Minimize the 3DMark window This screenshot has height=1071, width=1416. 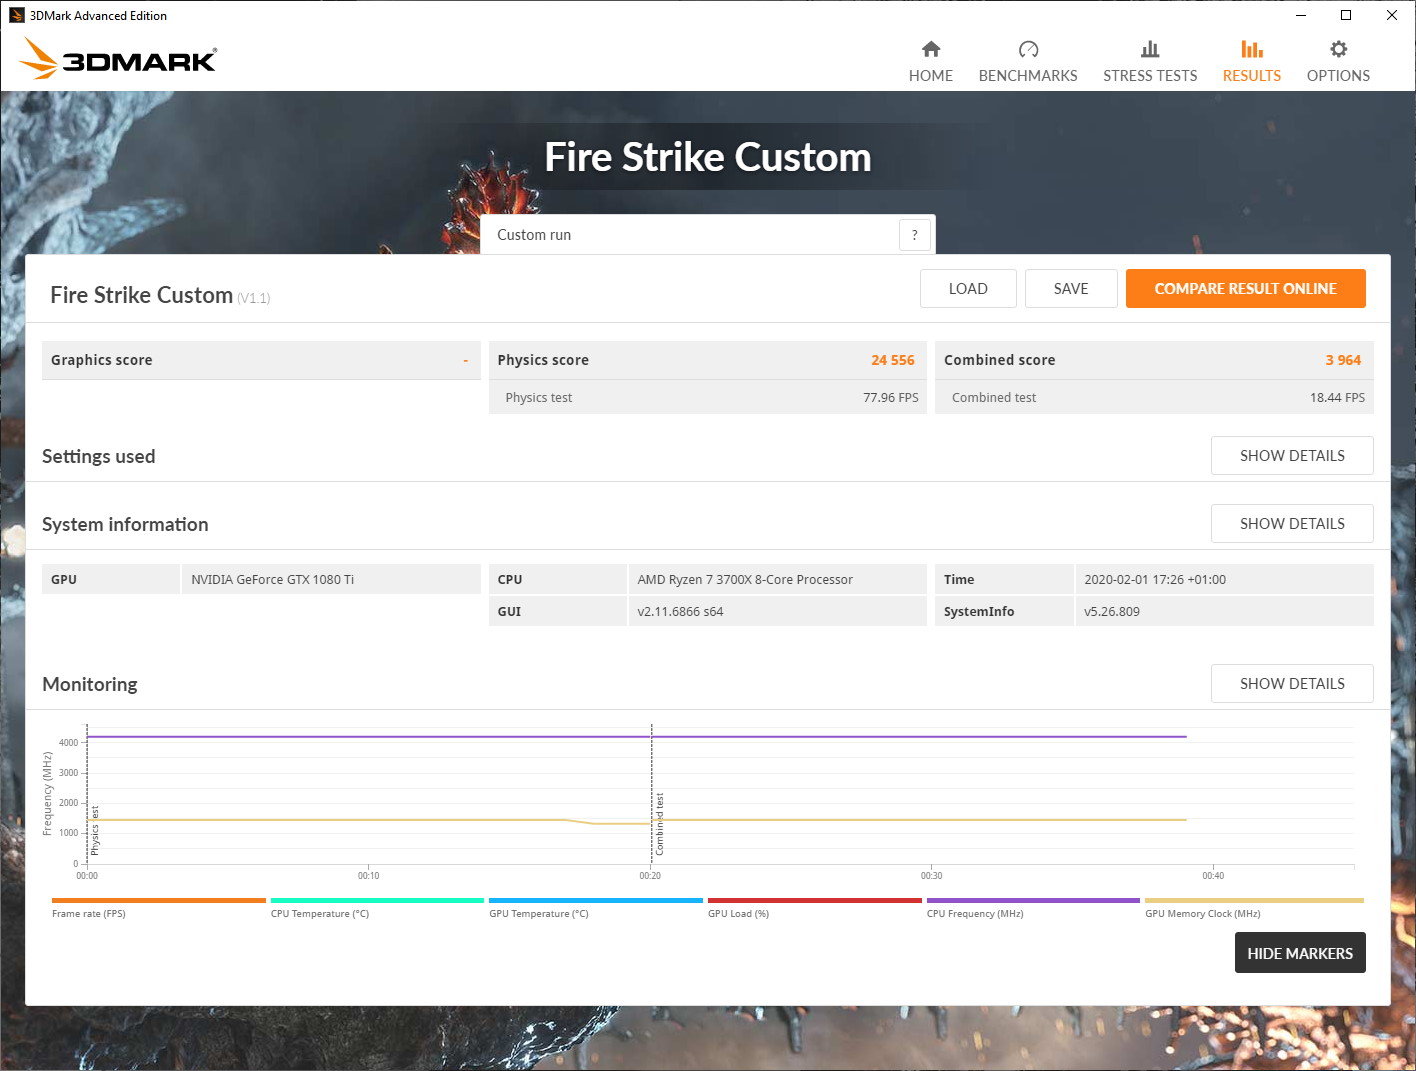(1301, 15)
